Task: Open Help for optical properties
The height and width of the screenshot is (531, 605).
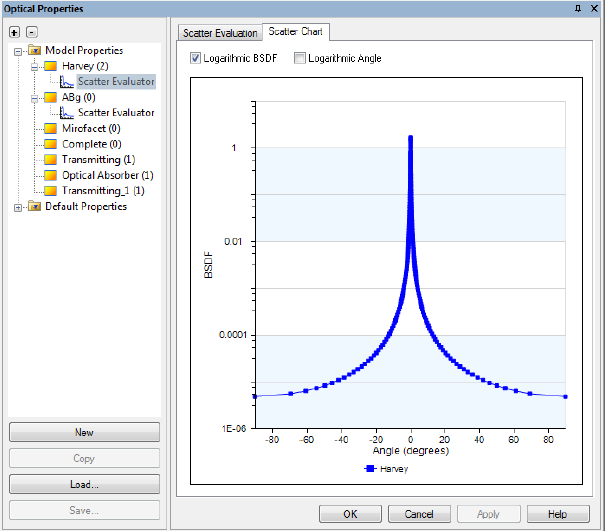Action: (558, 514)
